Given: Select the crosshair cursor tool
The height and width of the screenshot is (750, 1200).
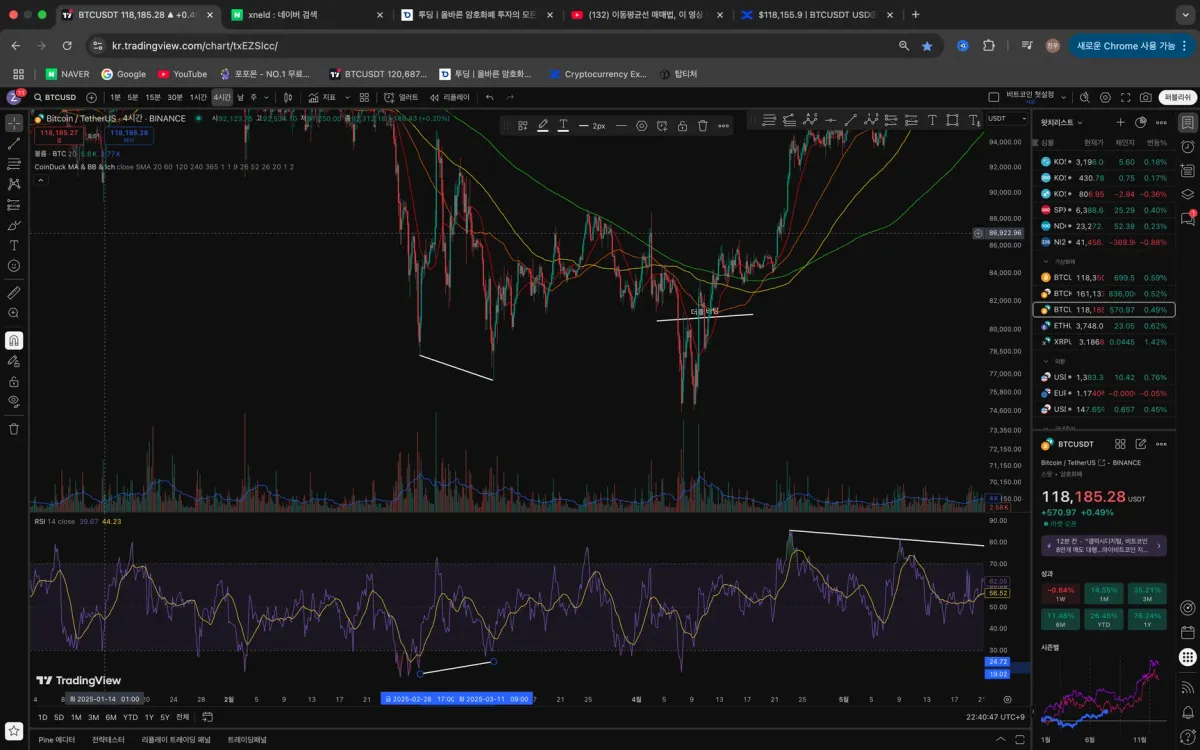Looking at the screenshot, I should point(14,123).
